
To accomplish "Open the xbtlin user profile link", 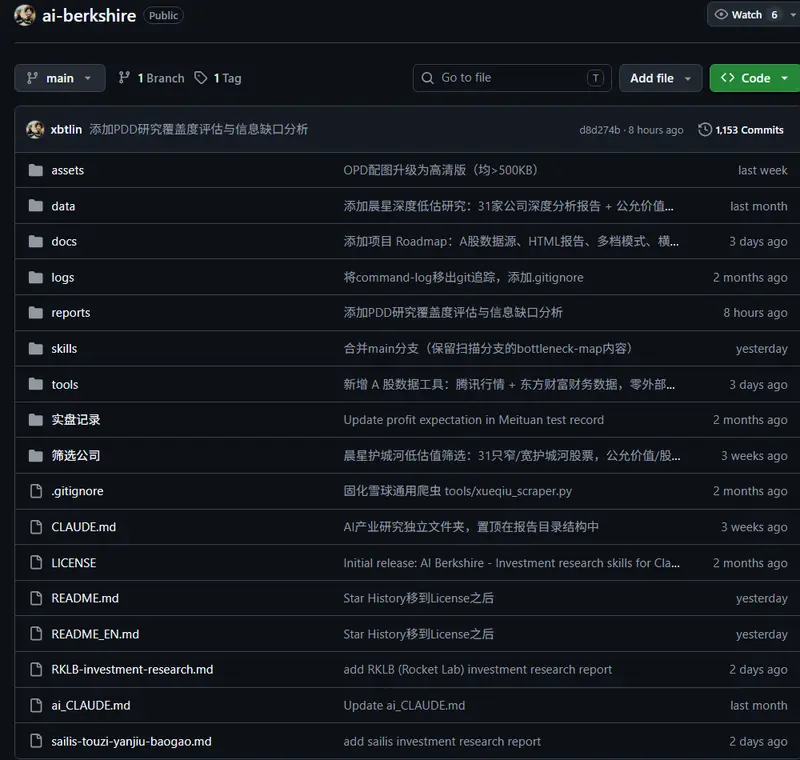I will pyautogui.click(x=66, y=130).
